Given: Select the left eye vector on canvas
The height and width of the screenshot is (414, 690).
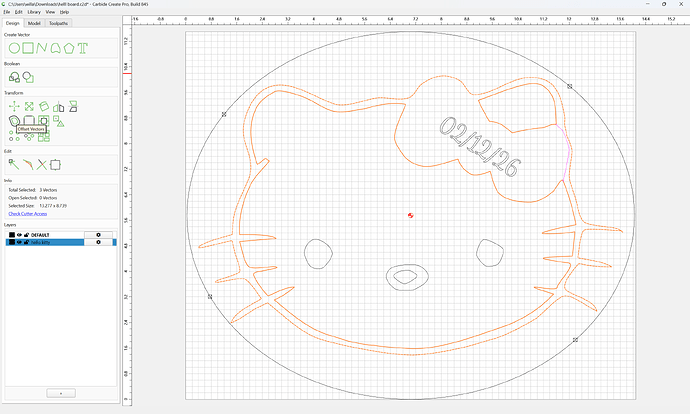Looking at the screenshot, I should (x=318, y=254).
